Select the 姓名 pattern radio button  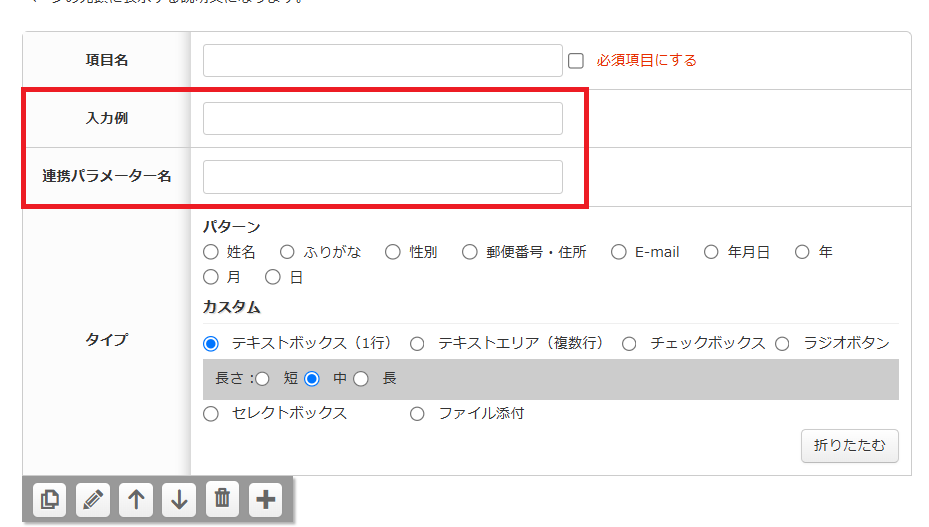click(x=210, y=252)
